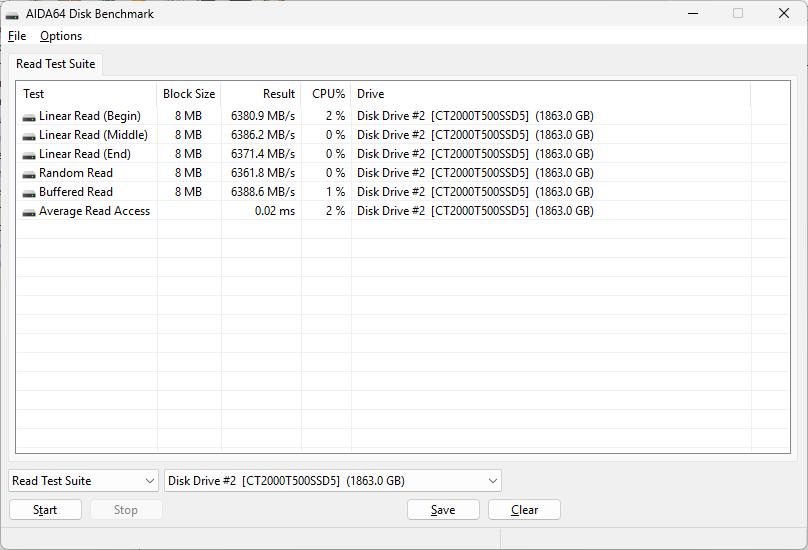Sort by the Result column header
808x550 pixels.
(x=261, y=94)
